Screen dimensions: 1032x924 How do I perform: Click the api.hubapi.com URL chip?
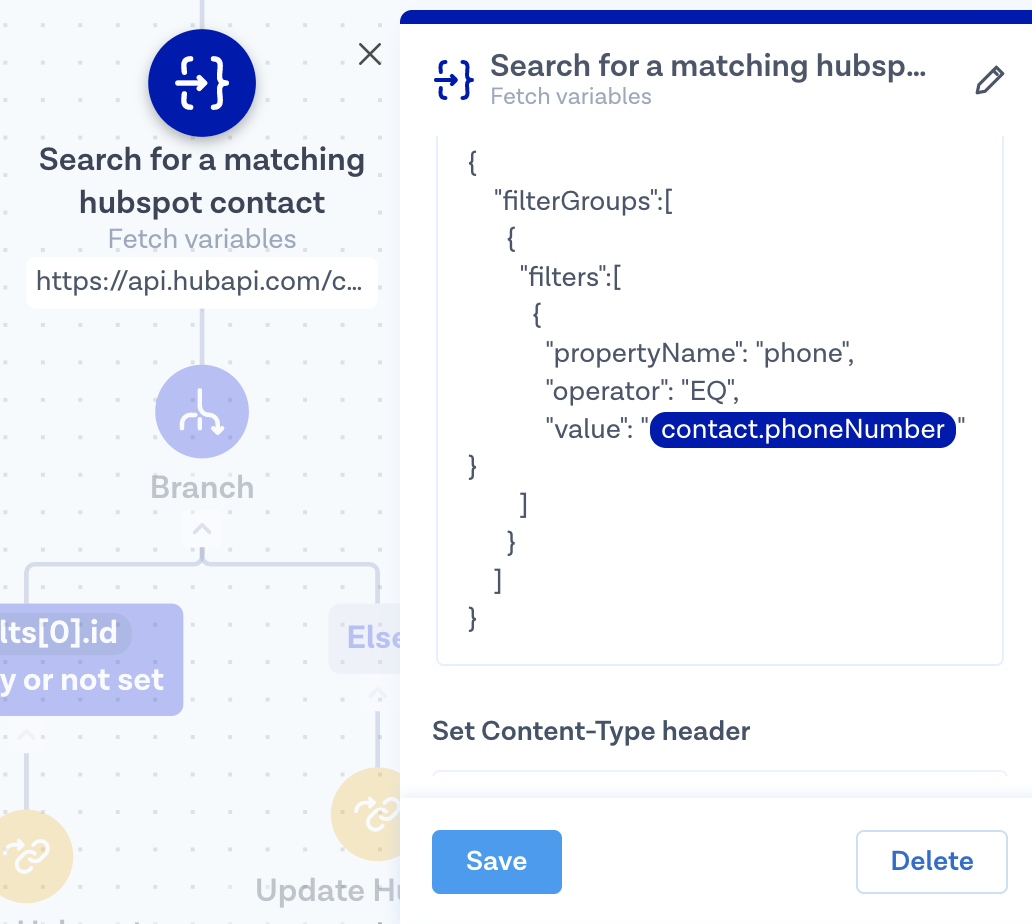[x=201, y=282]
